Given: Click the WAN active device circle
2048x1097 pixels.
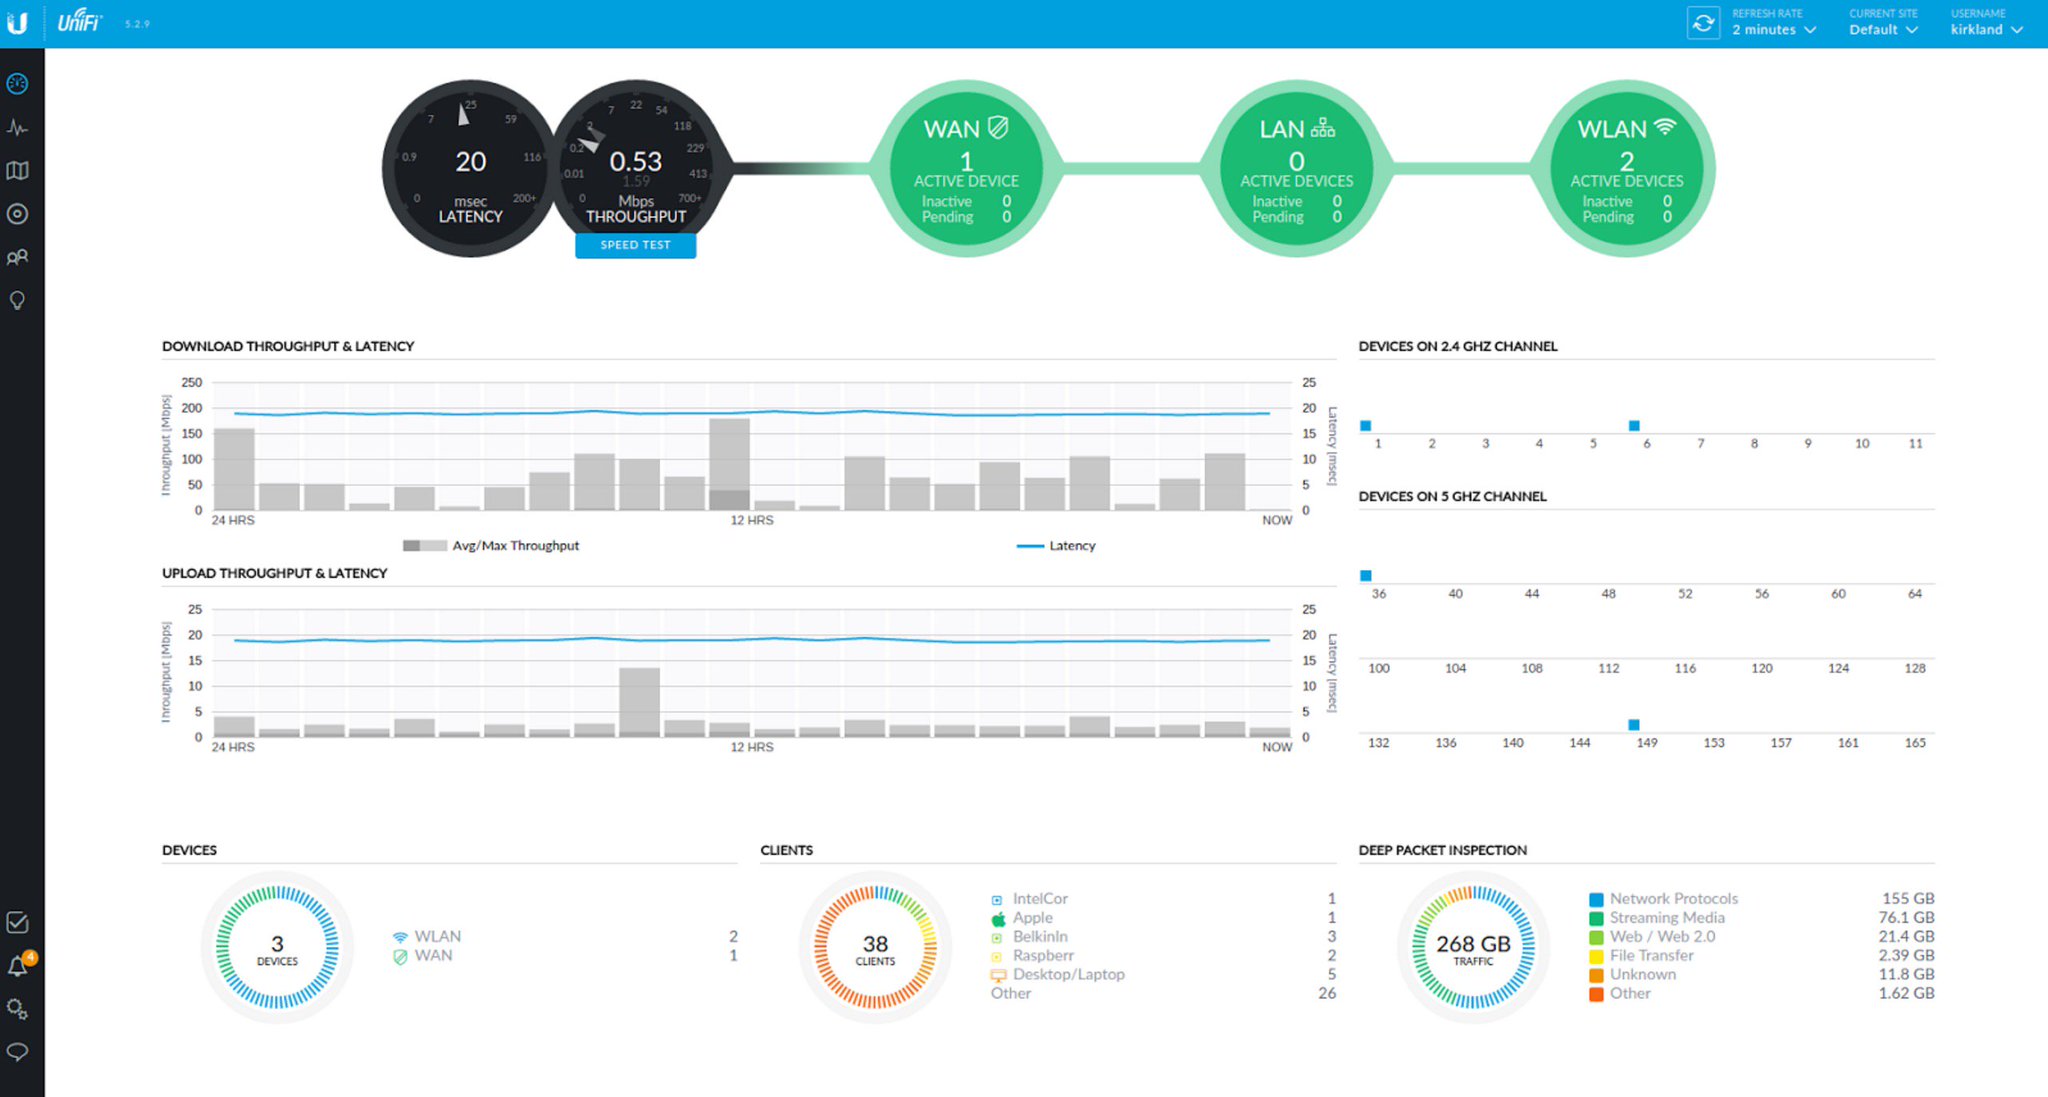Looking at the screenshot, I should pos(966,169).
